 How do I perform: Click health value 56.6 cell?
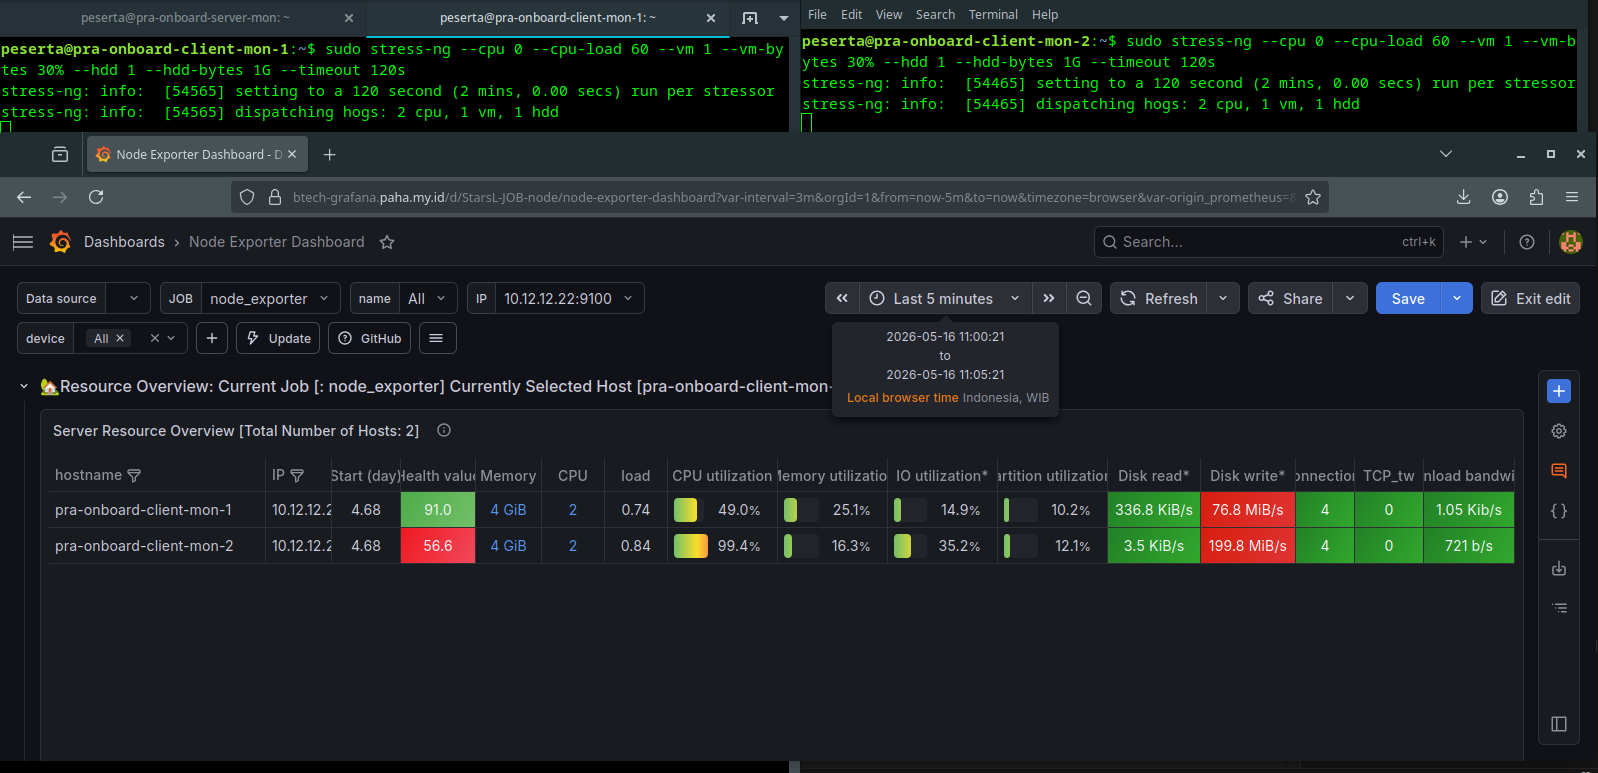tap(438, 546)
